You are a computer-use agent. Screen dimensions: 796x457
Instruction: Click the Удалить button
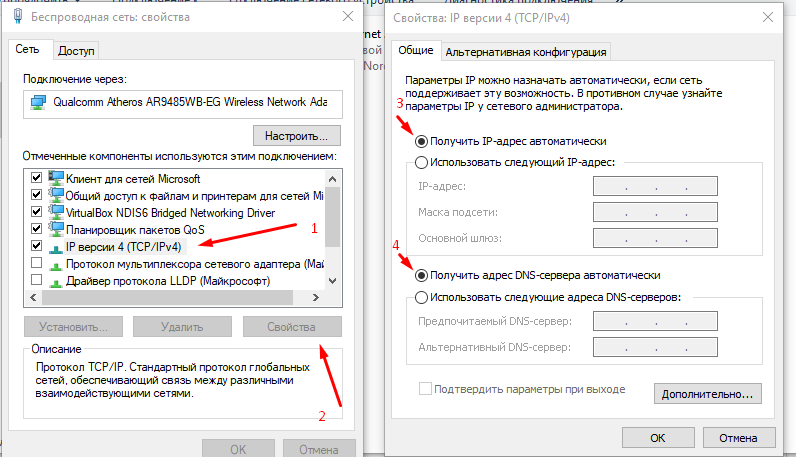(x=182, y=327)
